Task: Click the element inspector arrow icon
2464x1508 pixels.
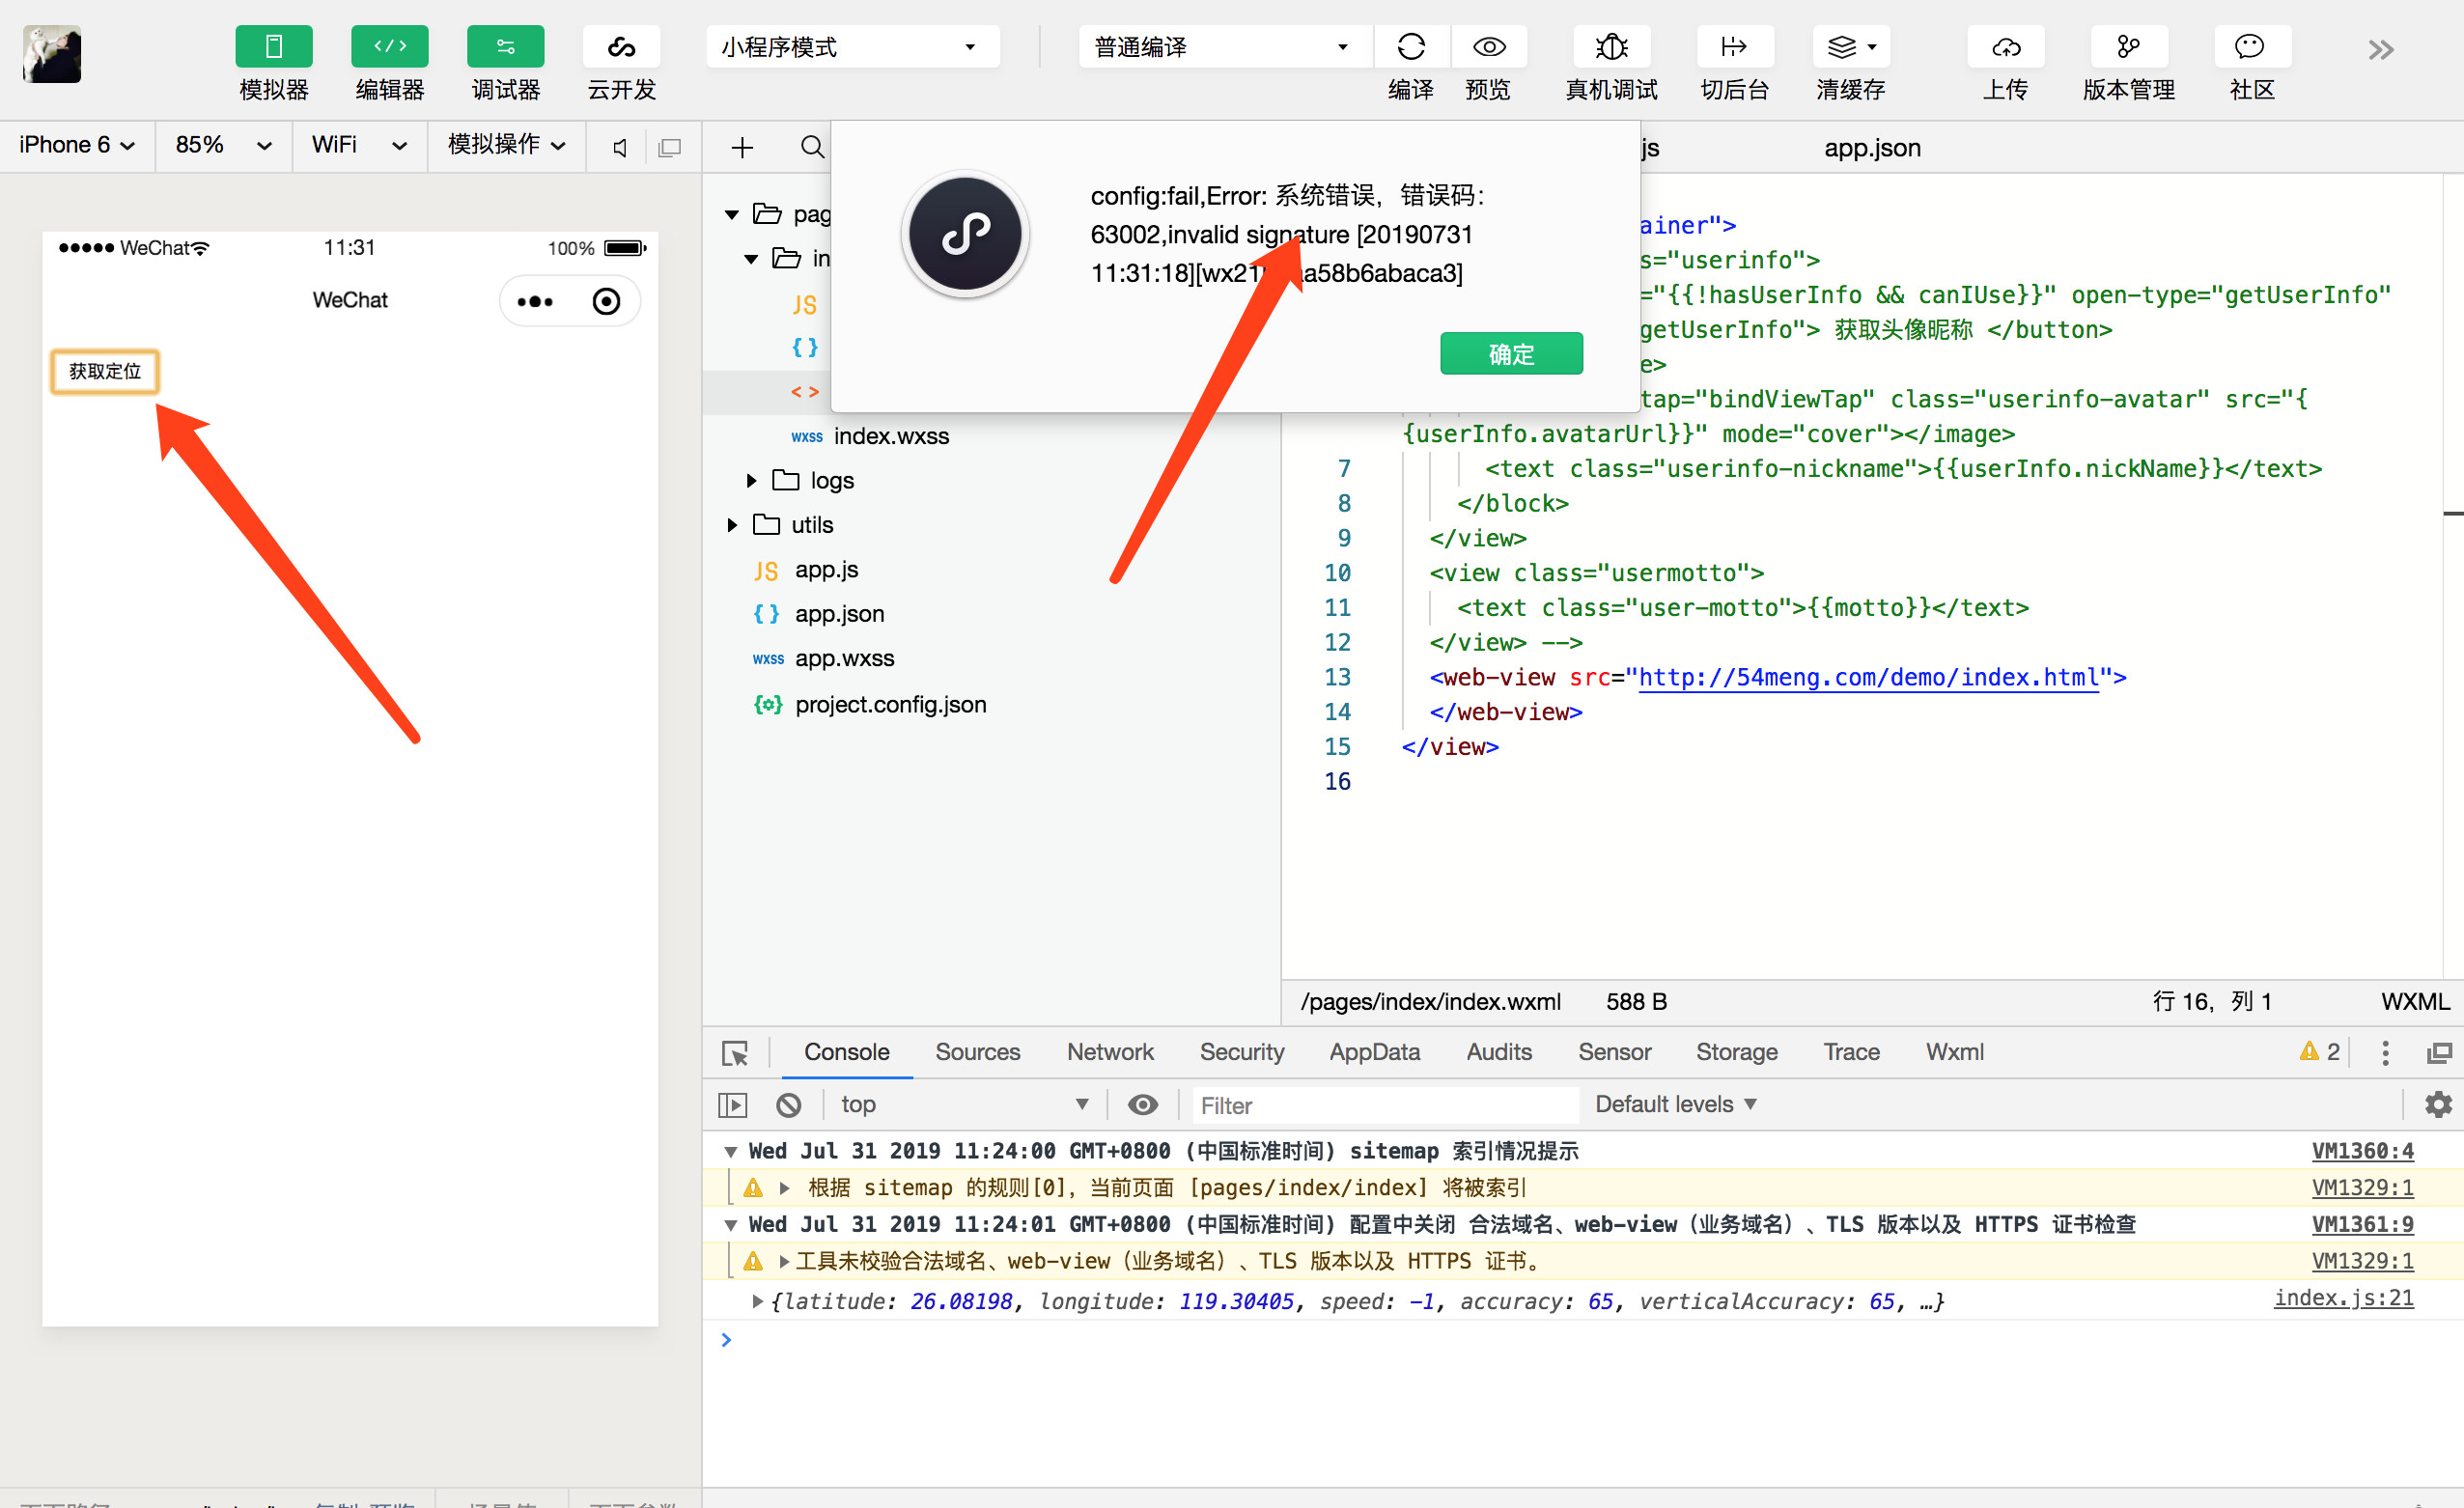Action: click(x=735, y=1052)
